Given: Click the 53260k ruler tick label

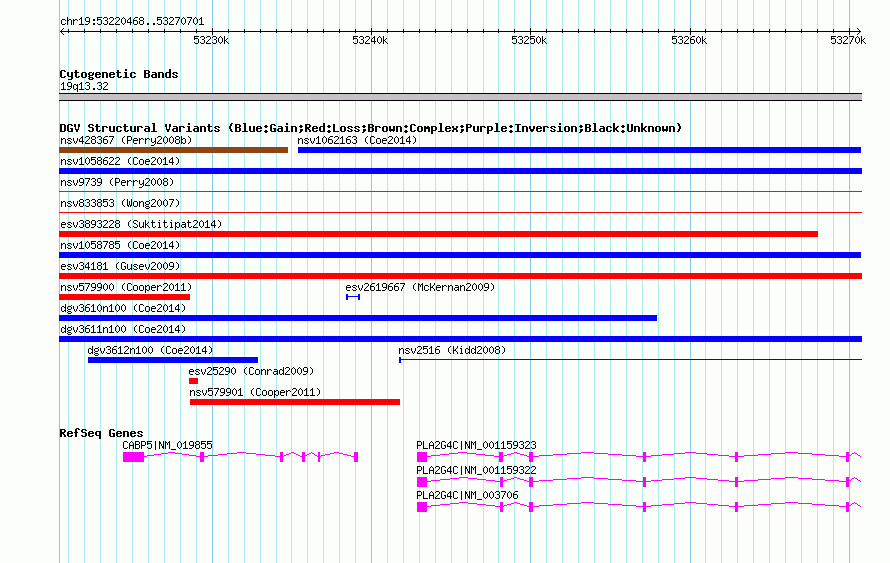Looking at the screenshot, I should click(689, 40).
